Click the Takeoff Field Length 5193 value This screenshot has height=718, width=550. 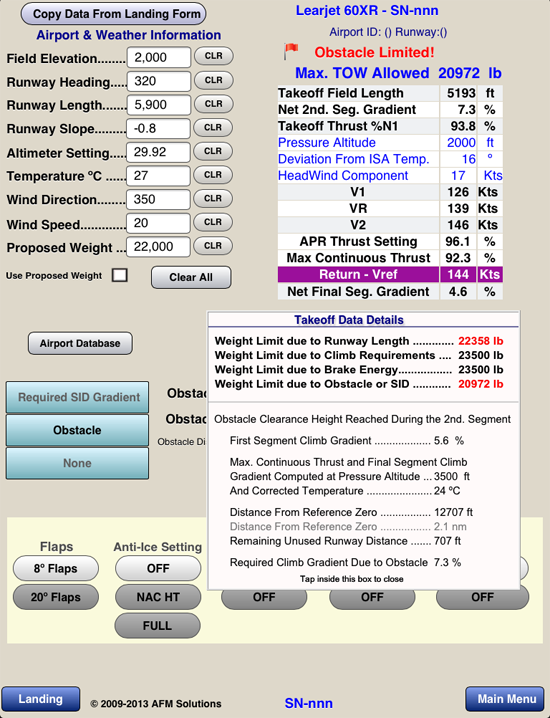coord(461,93)
